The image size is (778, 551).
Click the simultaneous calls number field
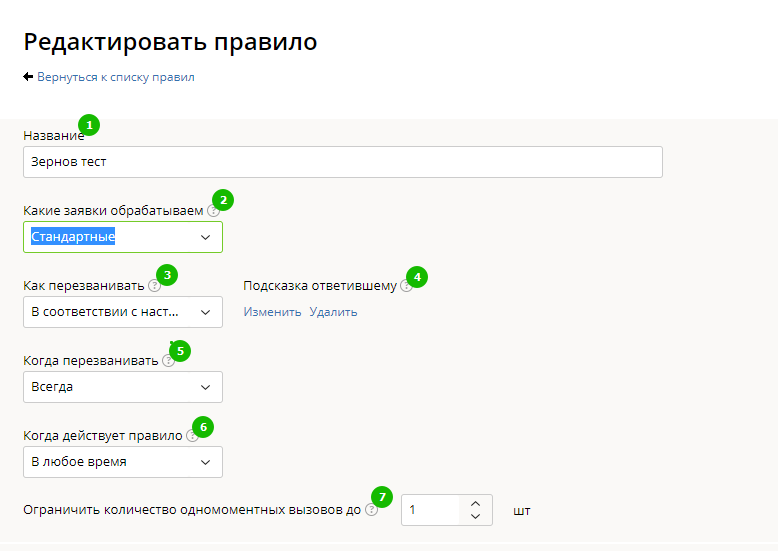pos(430,510)
